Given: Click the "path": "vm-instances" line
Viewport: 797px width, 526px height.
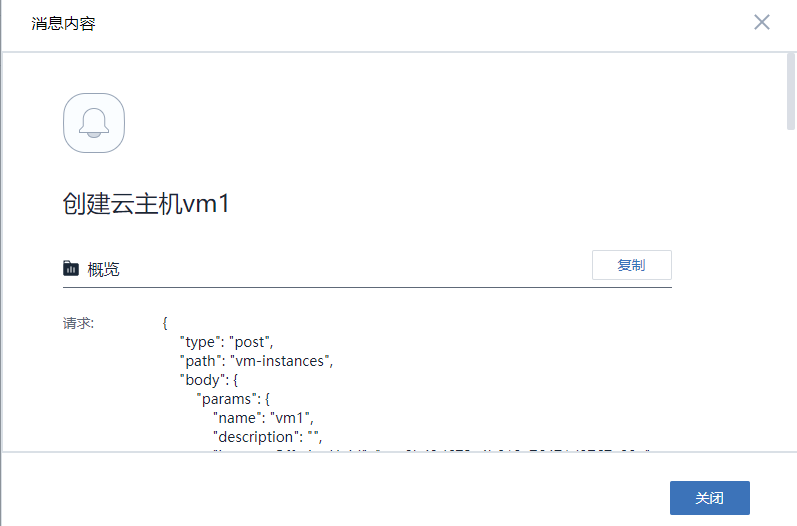Looking at the screenshot, I should click(x=255, y=361).
